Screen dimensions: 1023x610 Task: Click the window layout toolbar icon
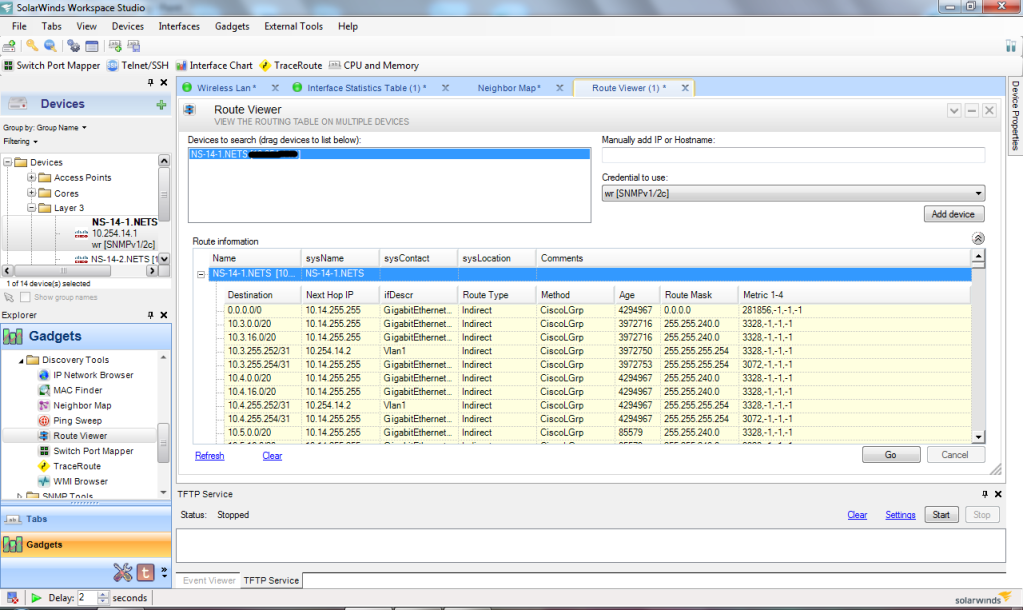(92, 46)
